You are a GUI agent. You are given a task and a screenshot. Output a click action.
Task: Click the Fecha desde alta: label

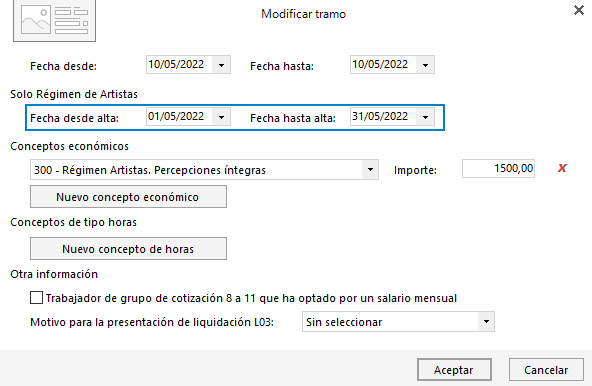click(x=74, y=118)
